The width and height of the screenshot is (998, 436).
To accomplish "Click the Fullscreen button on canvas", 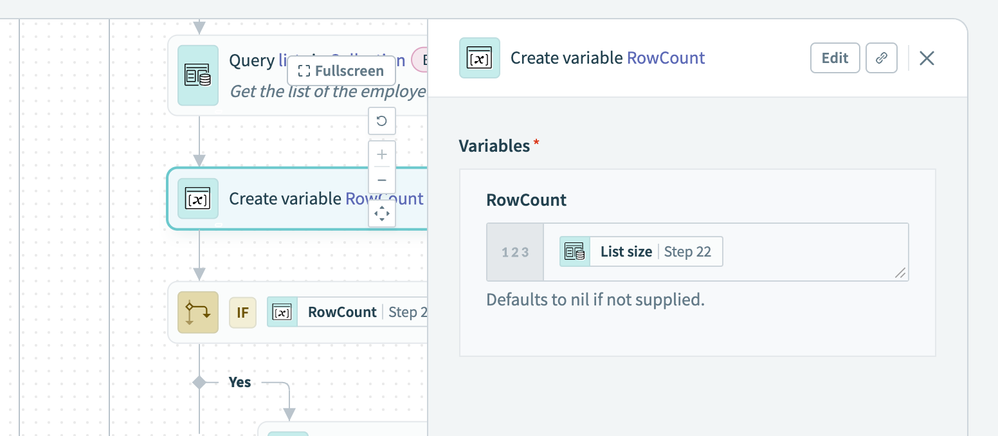I will [341, 71].
